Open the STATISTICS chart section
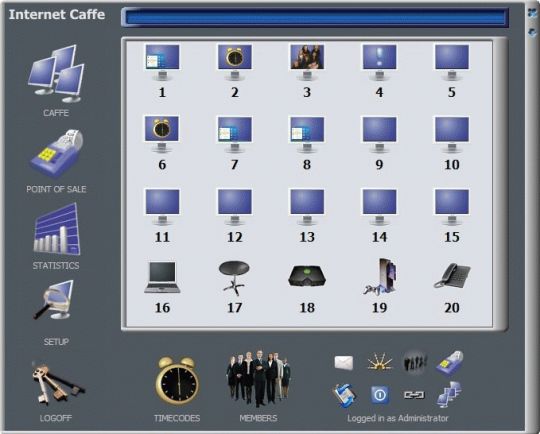This screenshot has width=540, height=434. click(57, 229)
